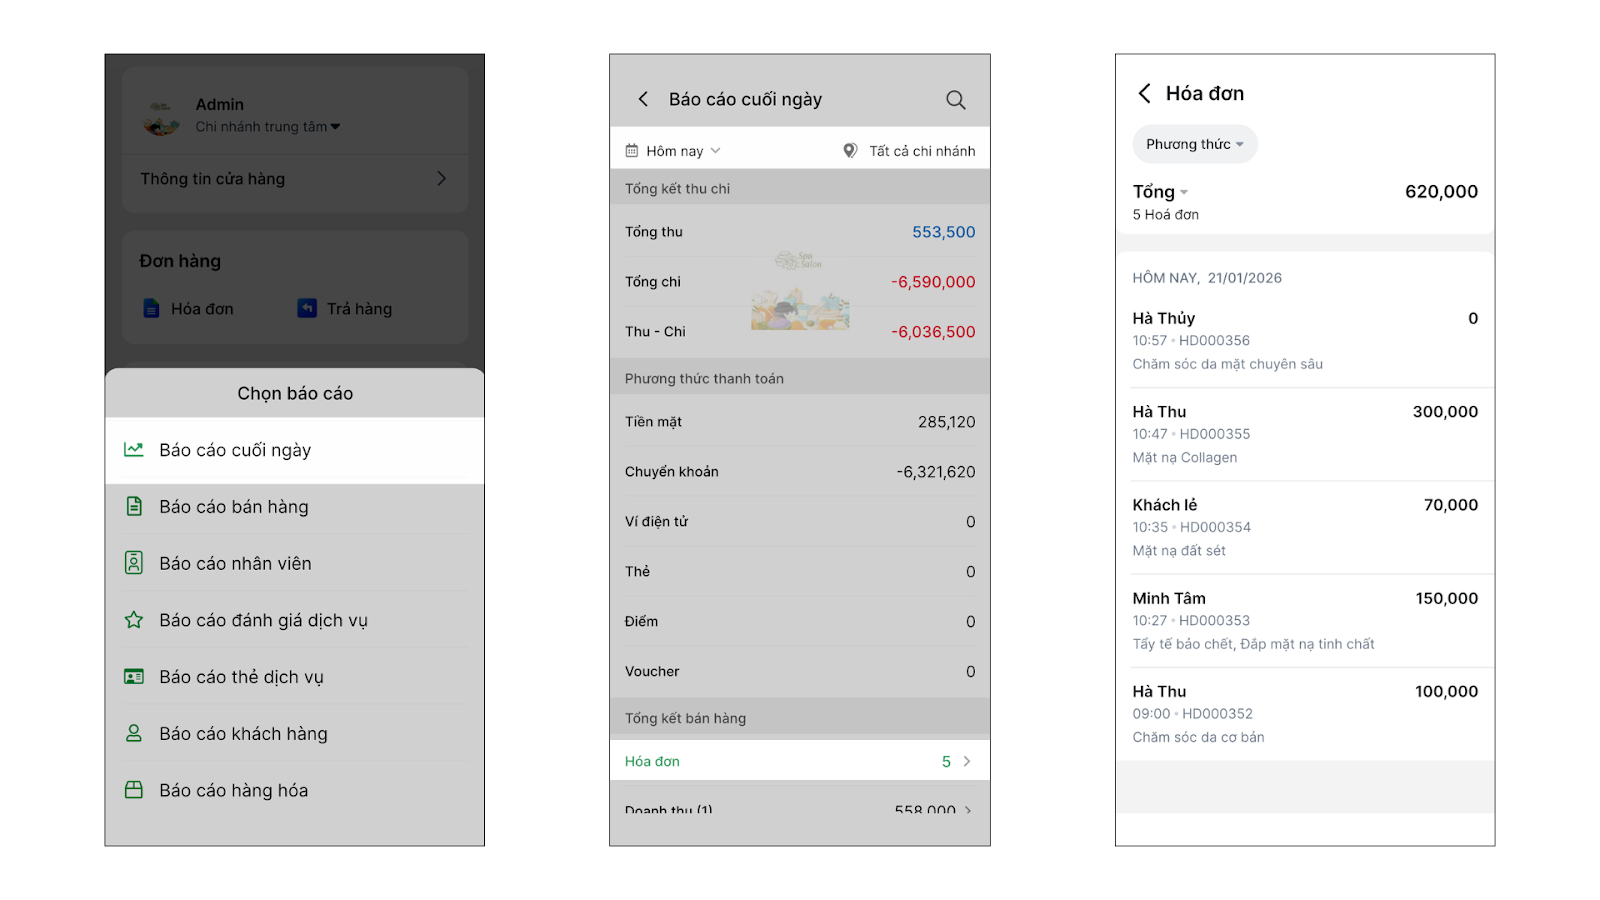Screen dimensions: 1600x900
Task: Tap back arrow on Báo cáo cuối ngày header
Action: [643, 99]
